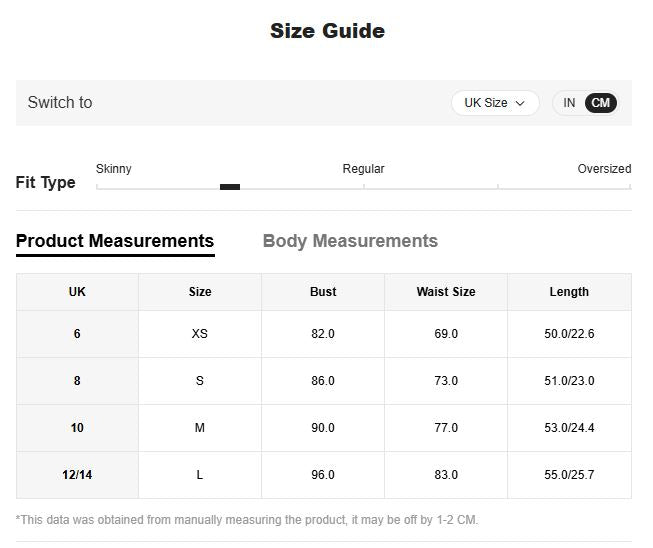Select the CM unit option

click(x=600, y=103)
